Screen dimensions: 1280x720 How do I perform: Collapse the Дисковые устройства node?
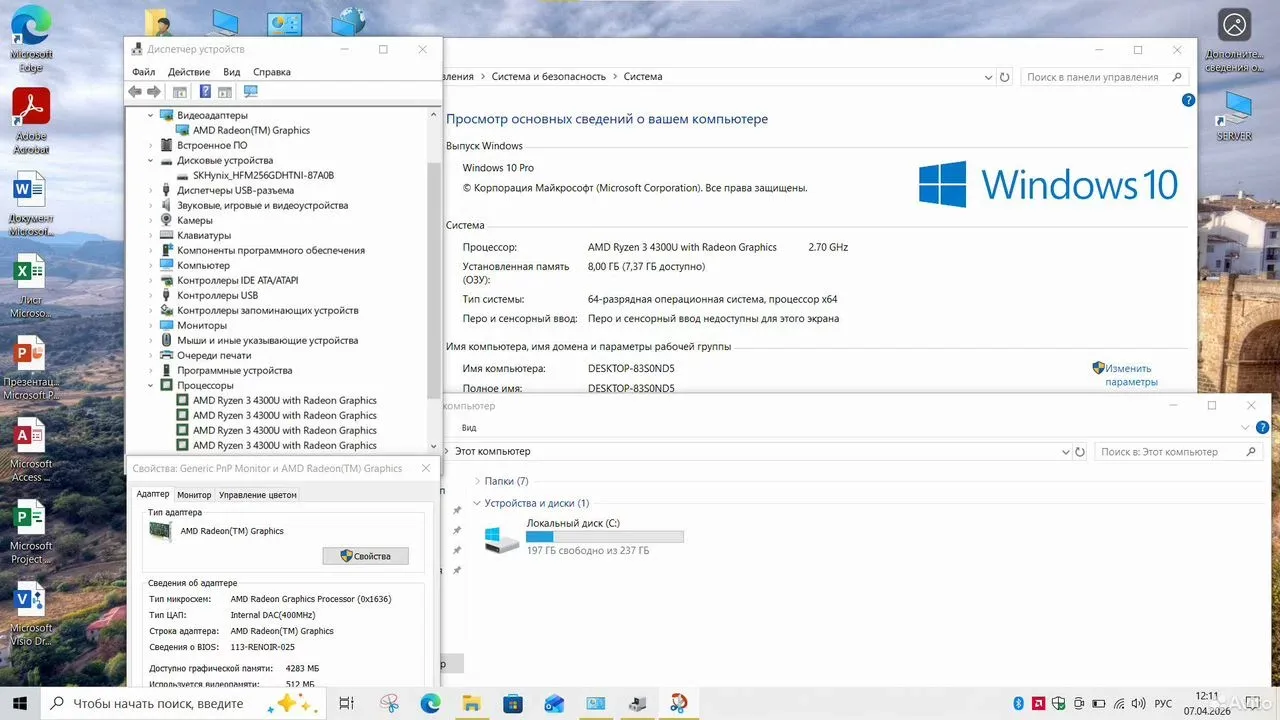[x=151, y=160]
